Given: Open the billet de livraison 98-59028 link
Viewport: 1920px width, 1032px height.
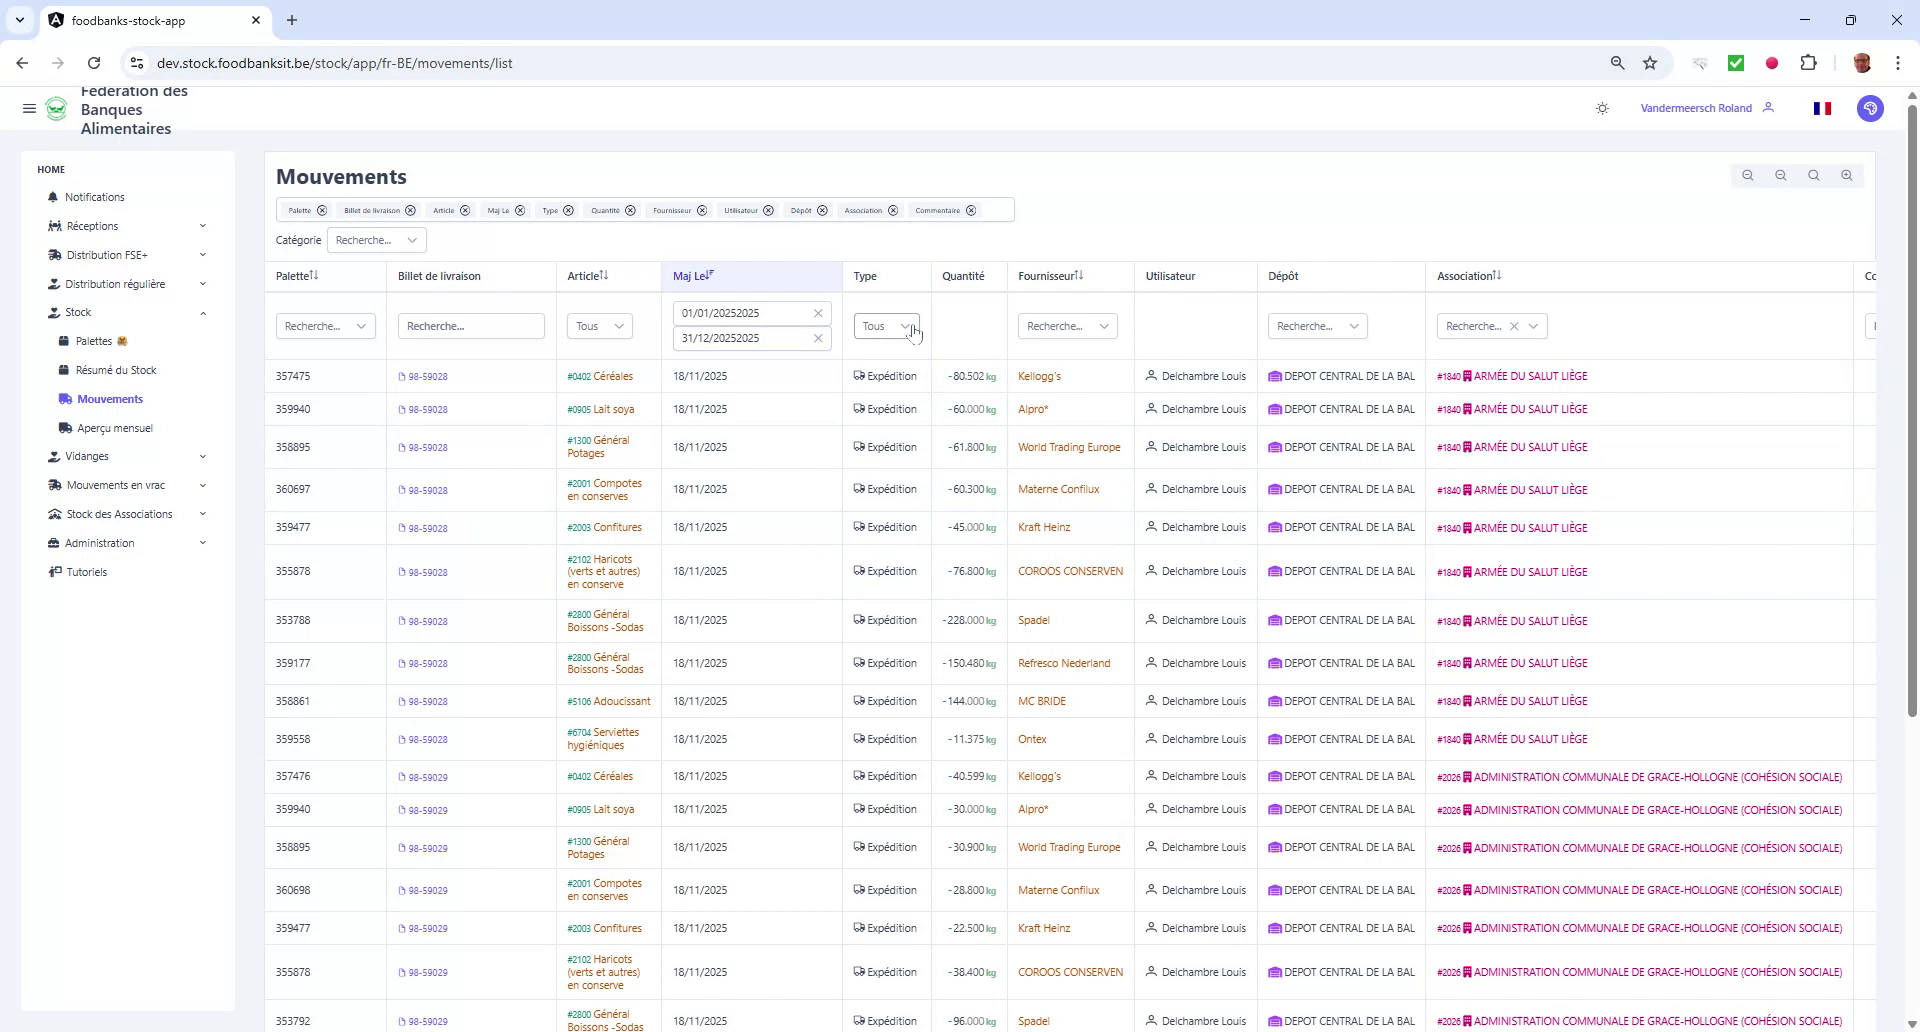Looking at the screenshot, I should 428,376.
